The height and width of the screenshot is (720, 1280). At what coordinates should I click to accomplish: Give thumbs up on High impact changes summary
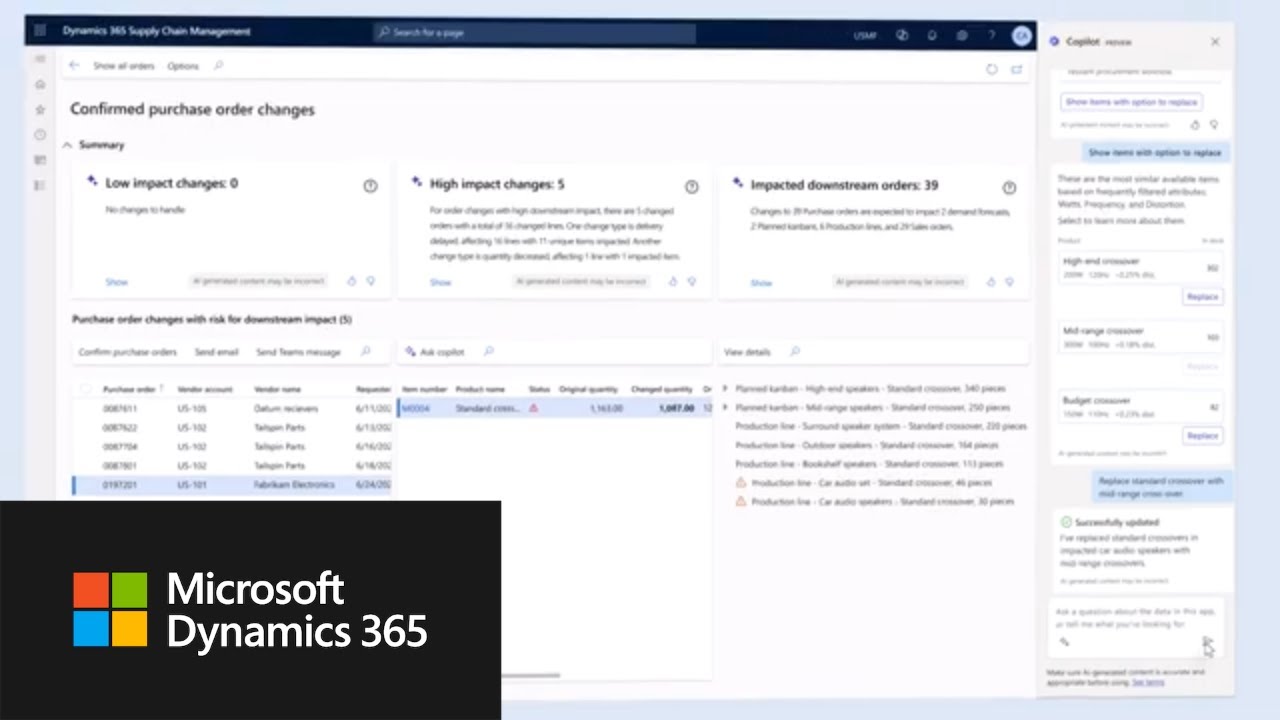click(x=672, y=282)
